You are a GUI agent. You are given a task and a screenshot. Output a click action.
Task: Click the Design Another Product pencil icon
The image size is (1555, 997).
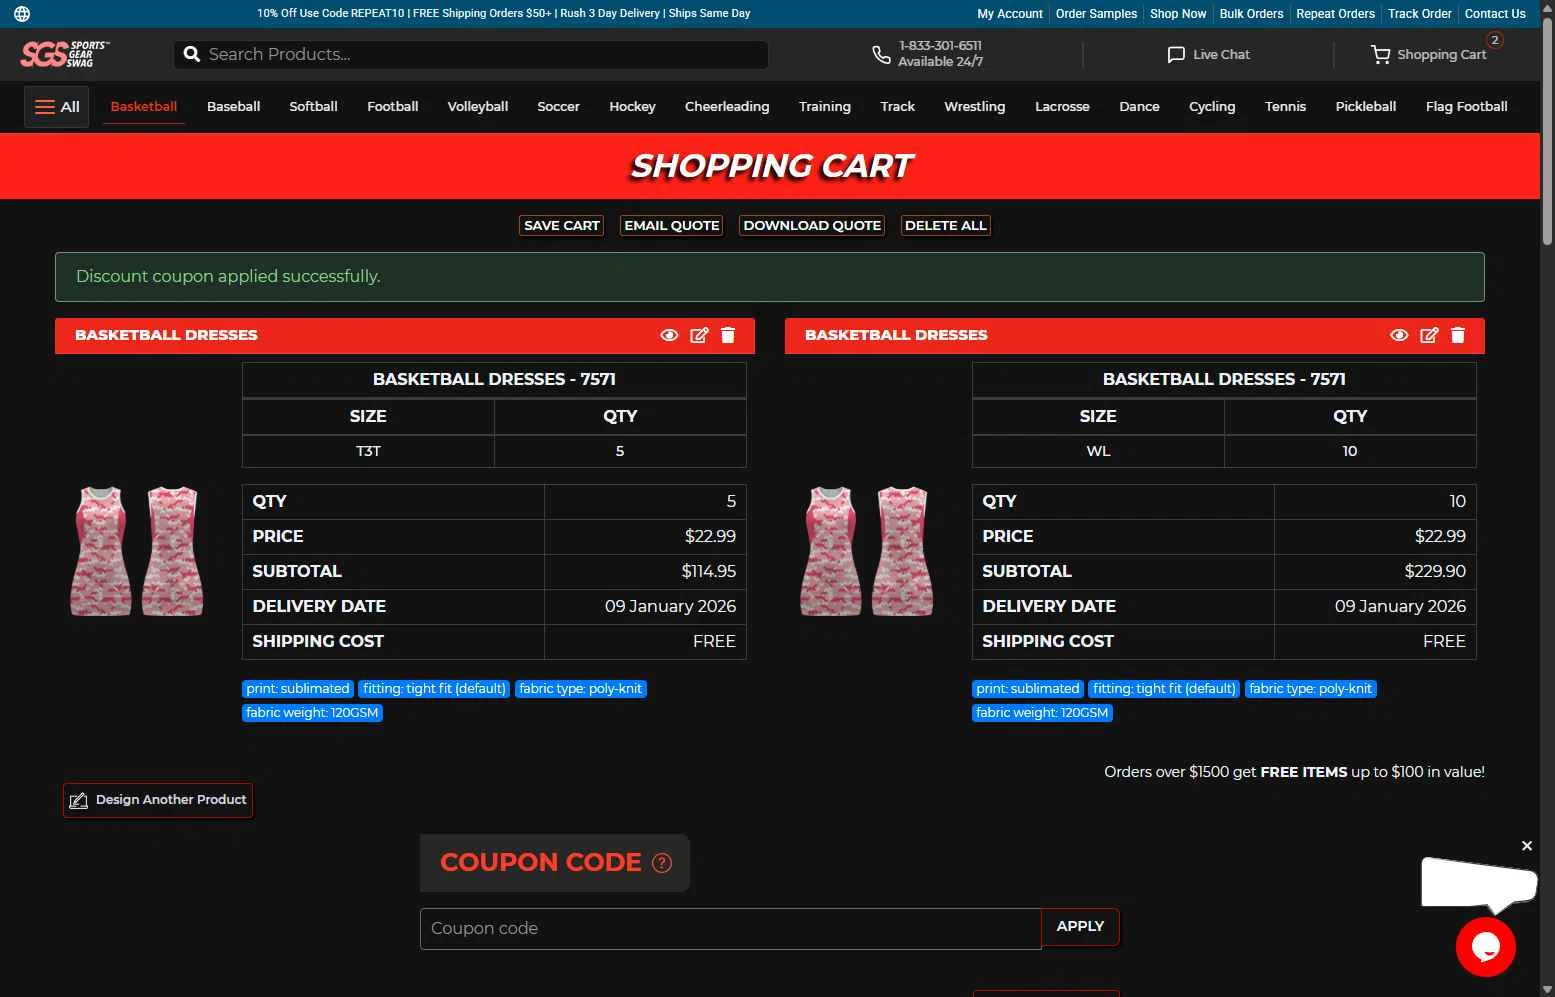[x=78, y=800]
